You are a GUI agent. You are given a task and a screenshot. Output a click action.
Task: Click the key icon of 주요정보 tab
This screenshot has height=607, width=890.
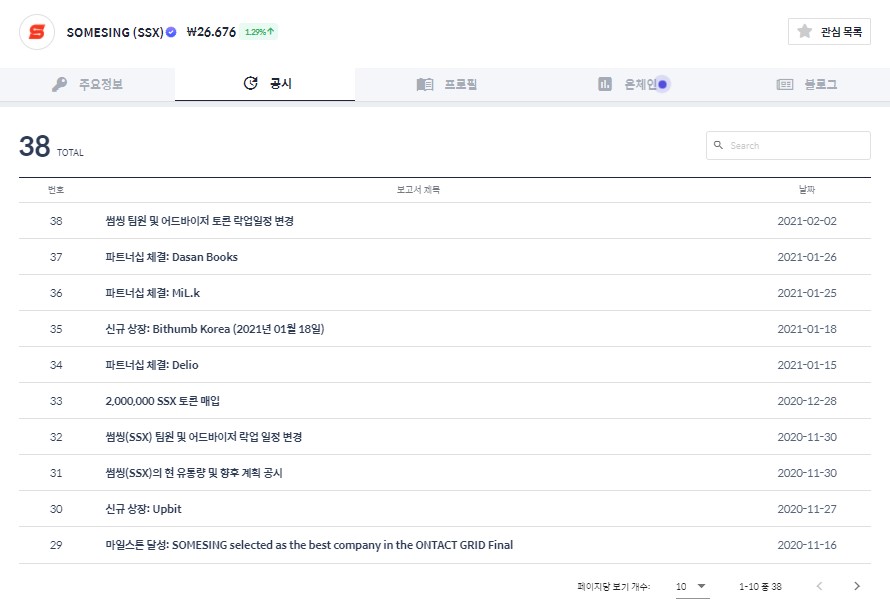(59, 84)
